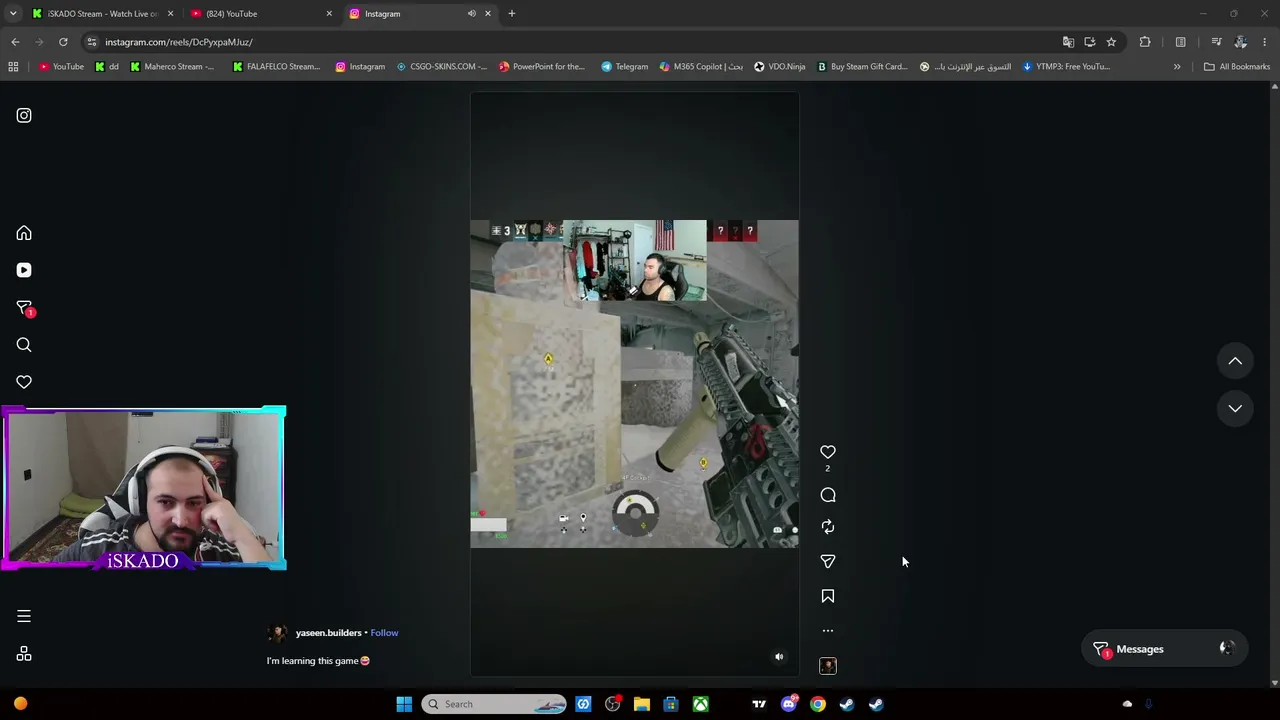Follow yaseen.builders

pos(384,633)
